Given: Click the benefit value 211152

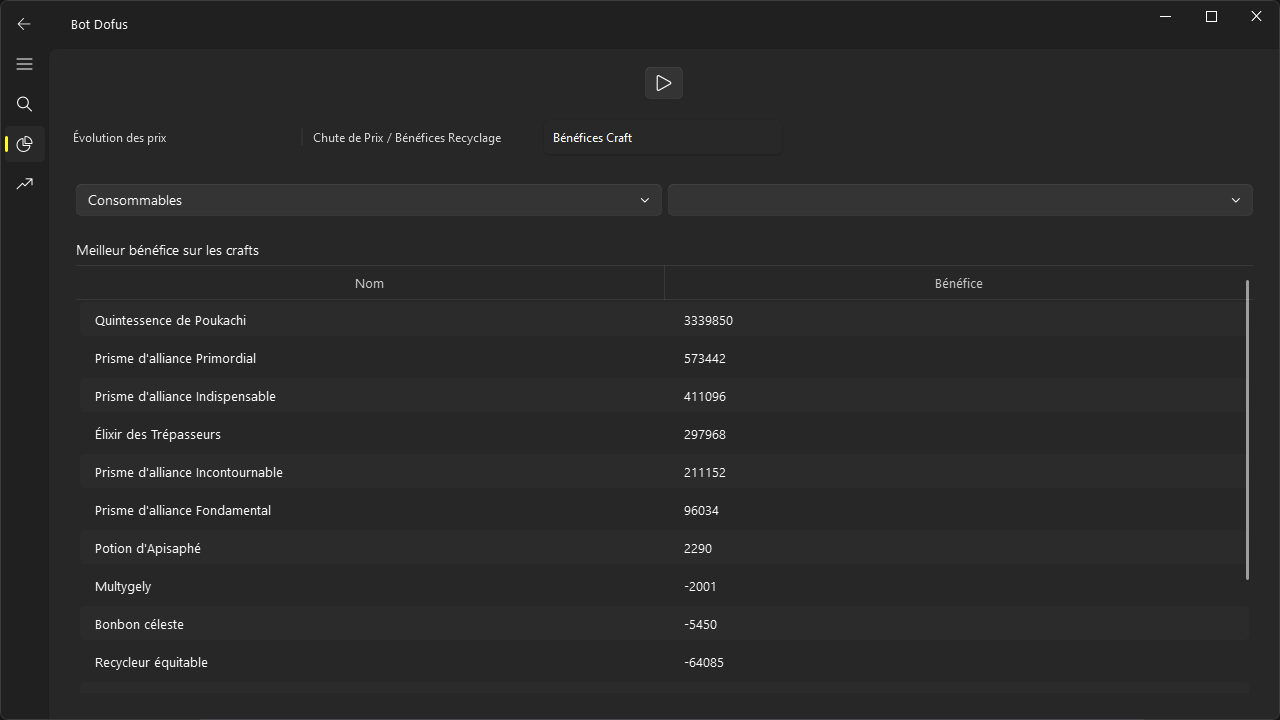Looking at the screenshot, I should click(x=705, y=472).
